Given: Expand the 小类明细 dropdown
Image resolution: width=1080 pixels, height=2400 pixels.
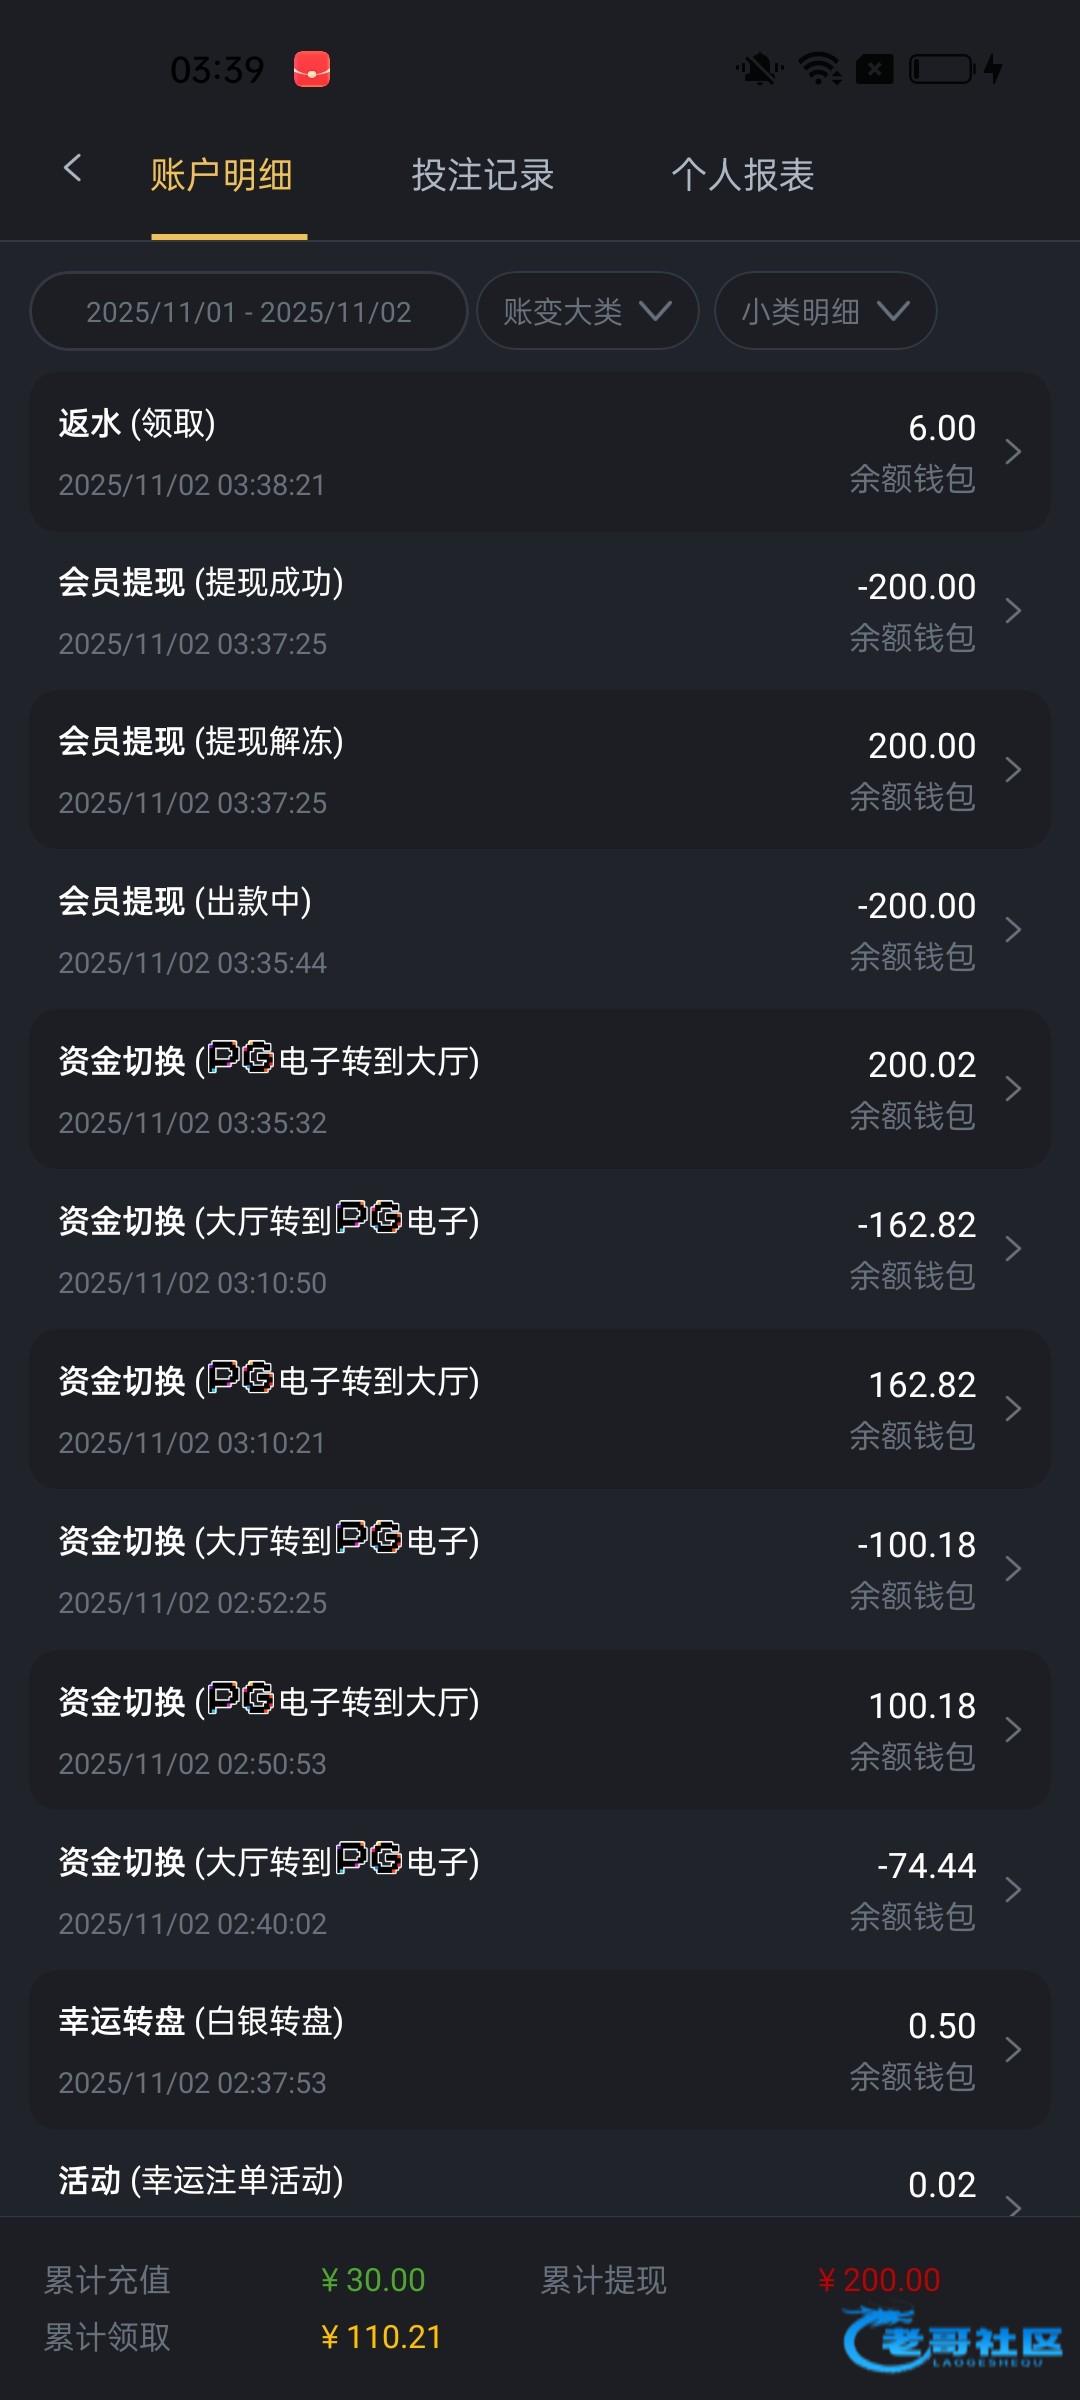Looking at the screenshot, I should click(825, 312).
